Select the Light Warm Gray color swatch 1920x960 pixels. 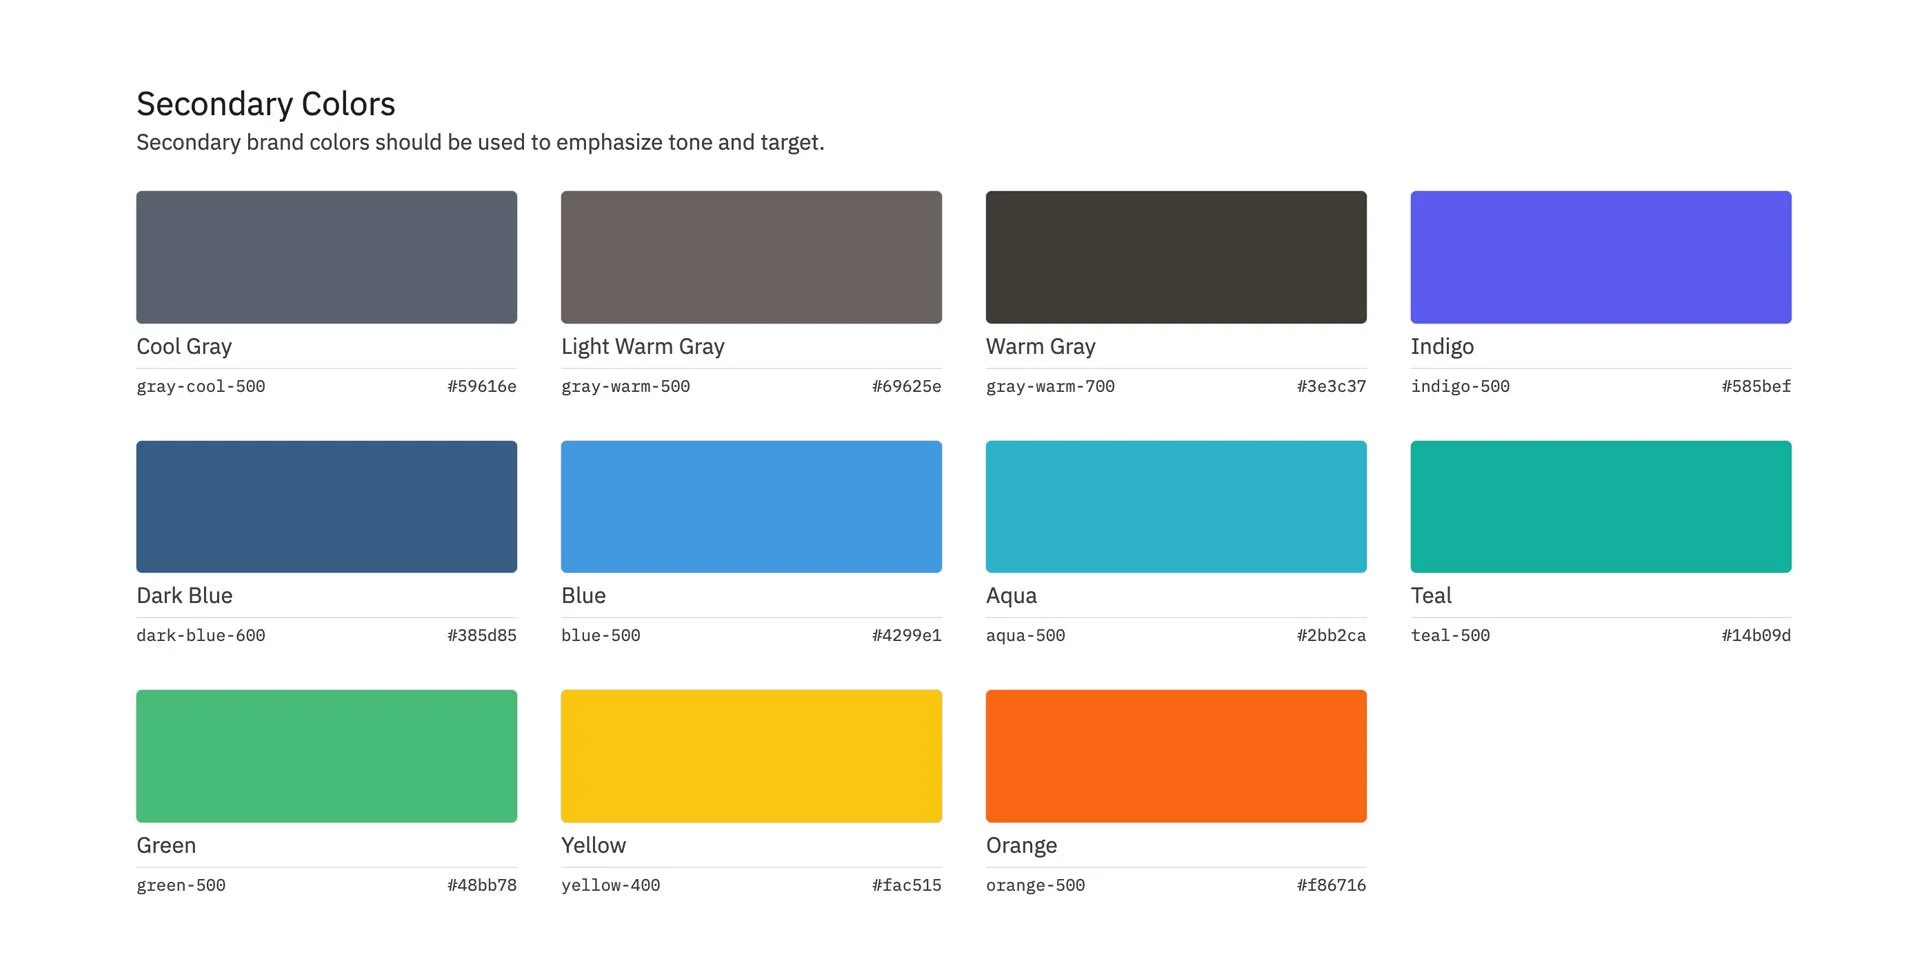[x=751, y=257]
